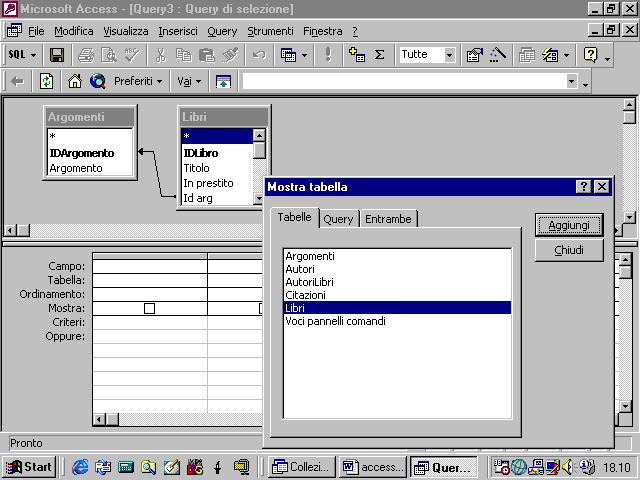Click the Chiudi button
Screen dimensions: 640x480
[569, 250]
